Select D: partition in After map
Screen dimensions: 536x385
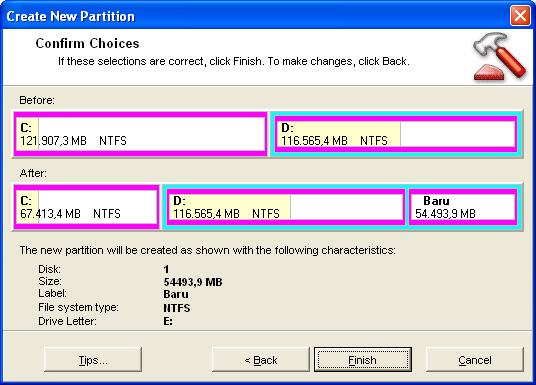tap(286, 207)
